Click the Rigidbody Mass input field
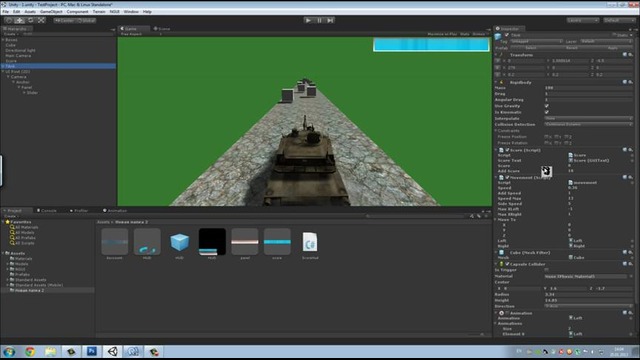 pos(588,88)
